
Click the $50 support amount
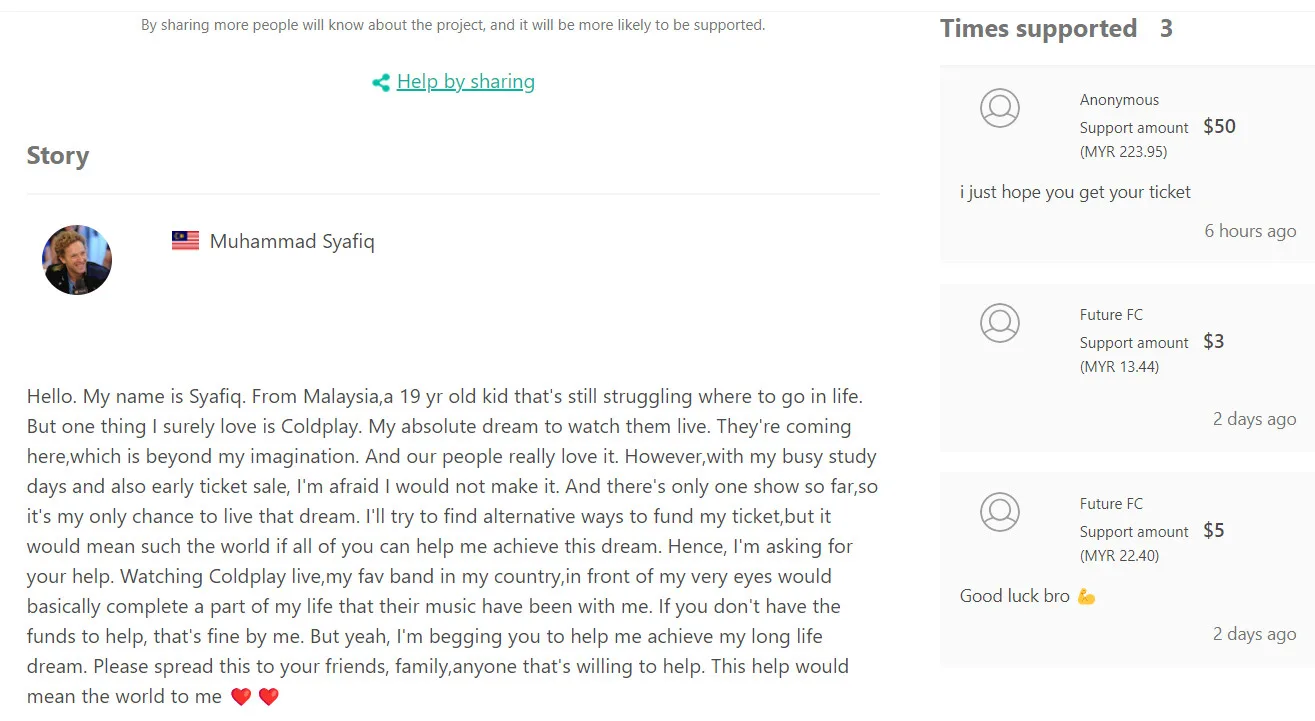1219,126
